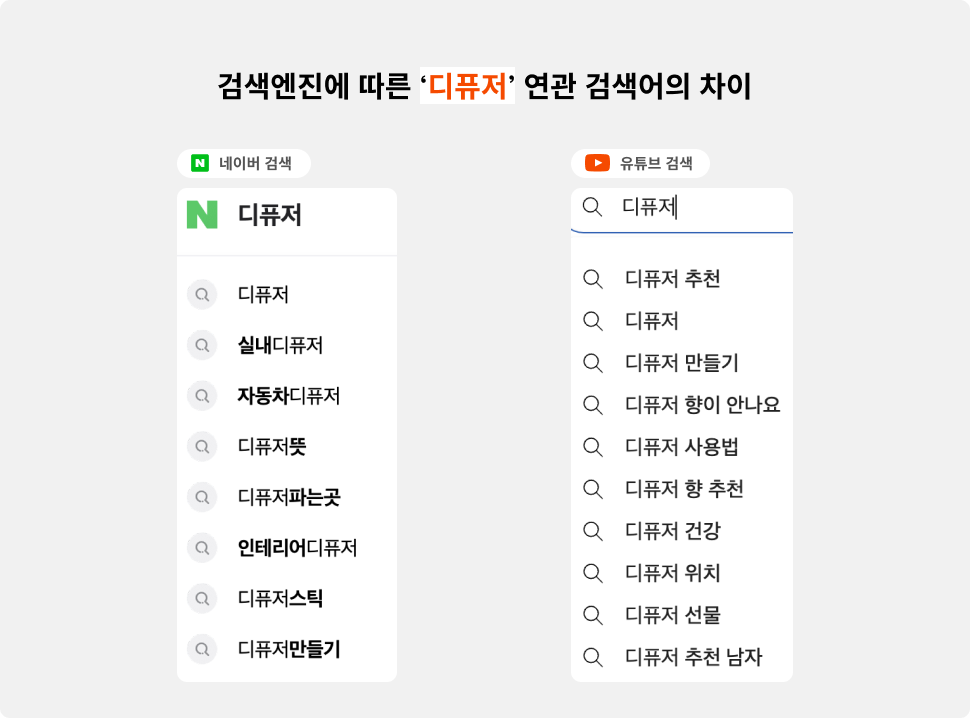Click the magnifier icon in YouTube search field

click(x=593, y=207)
